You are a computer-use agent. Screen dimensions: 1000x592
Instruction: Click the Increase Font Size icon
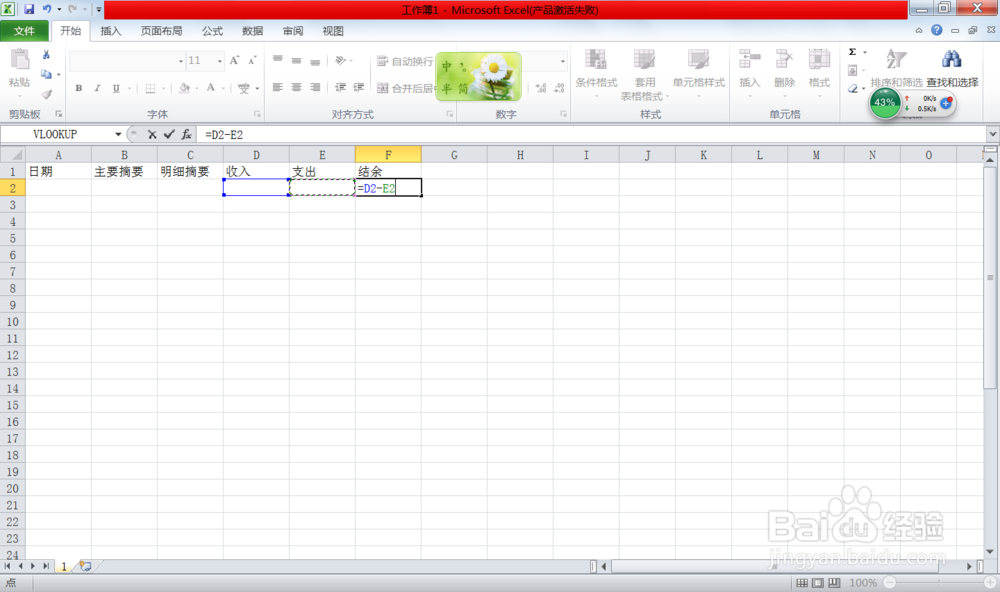(234, 60)
